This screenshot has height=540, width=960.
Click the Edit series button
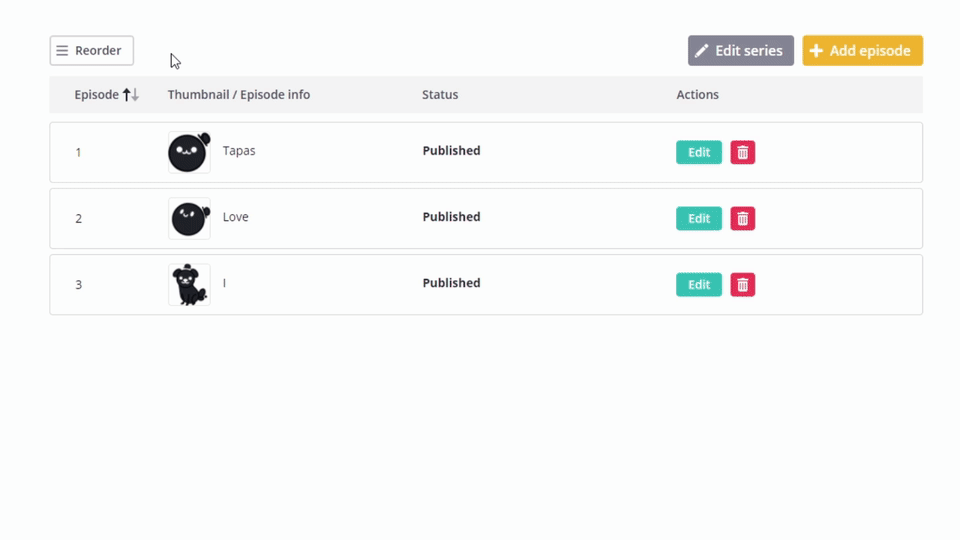(741, 50)
